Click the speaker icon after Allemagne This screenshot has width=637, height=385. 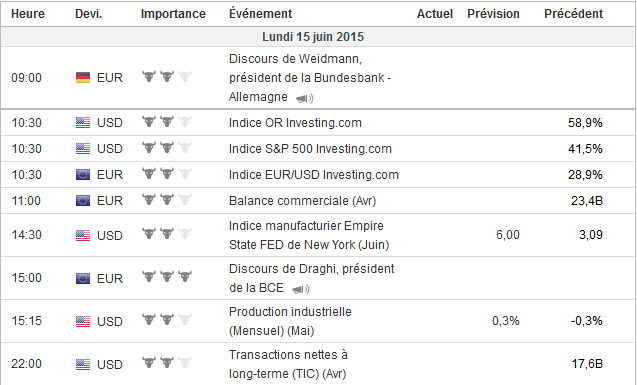coord(305,98)
